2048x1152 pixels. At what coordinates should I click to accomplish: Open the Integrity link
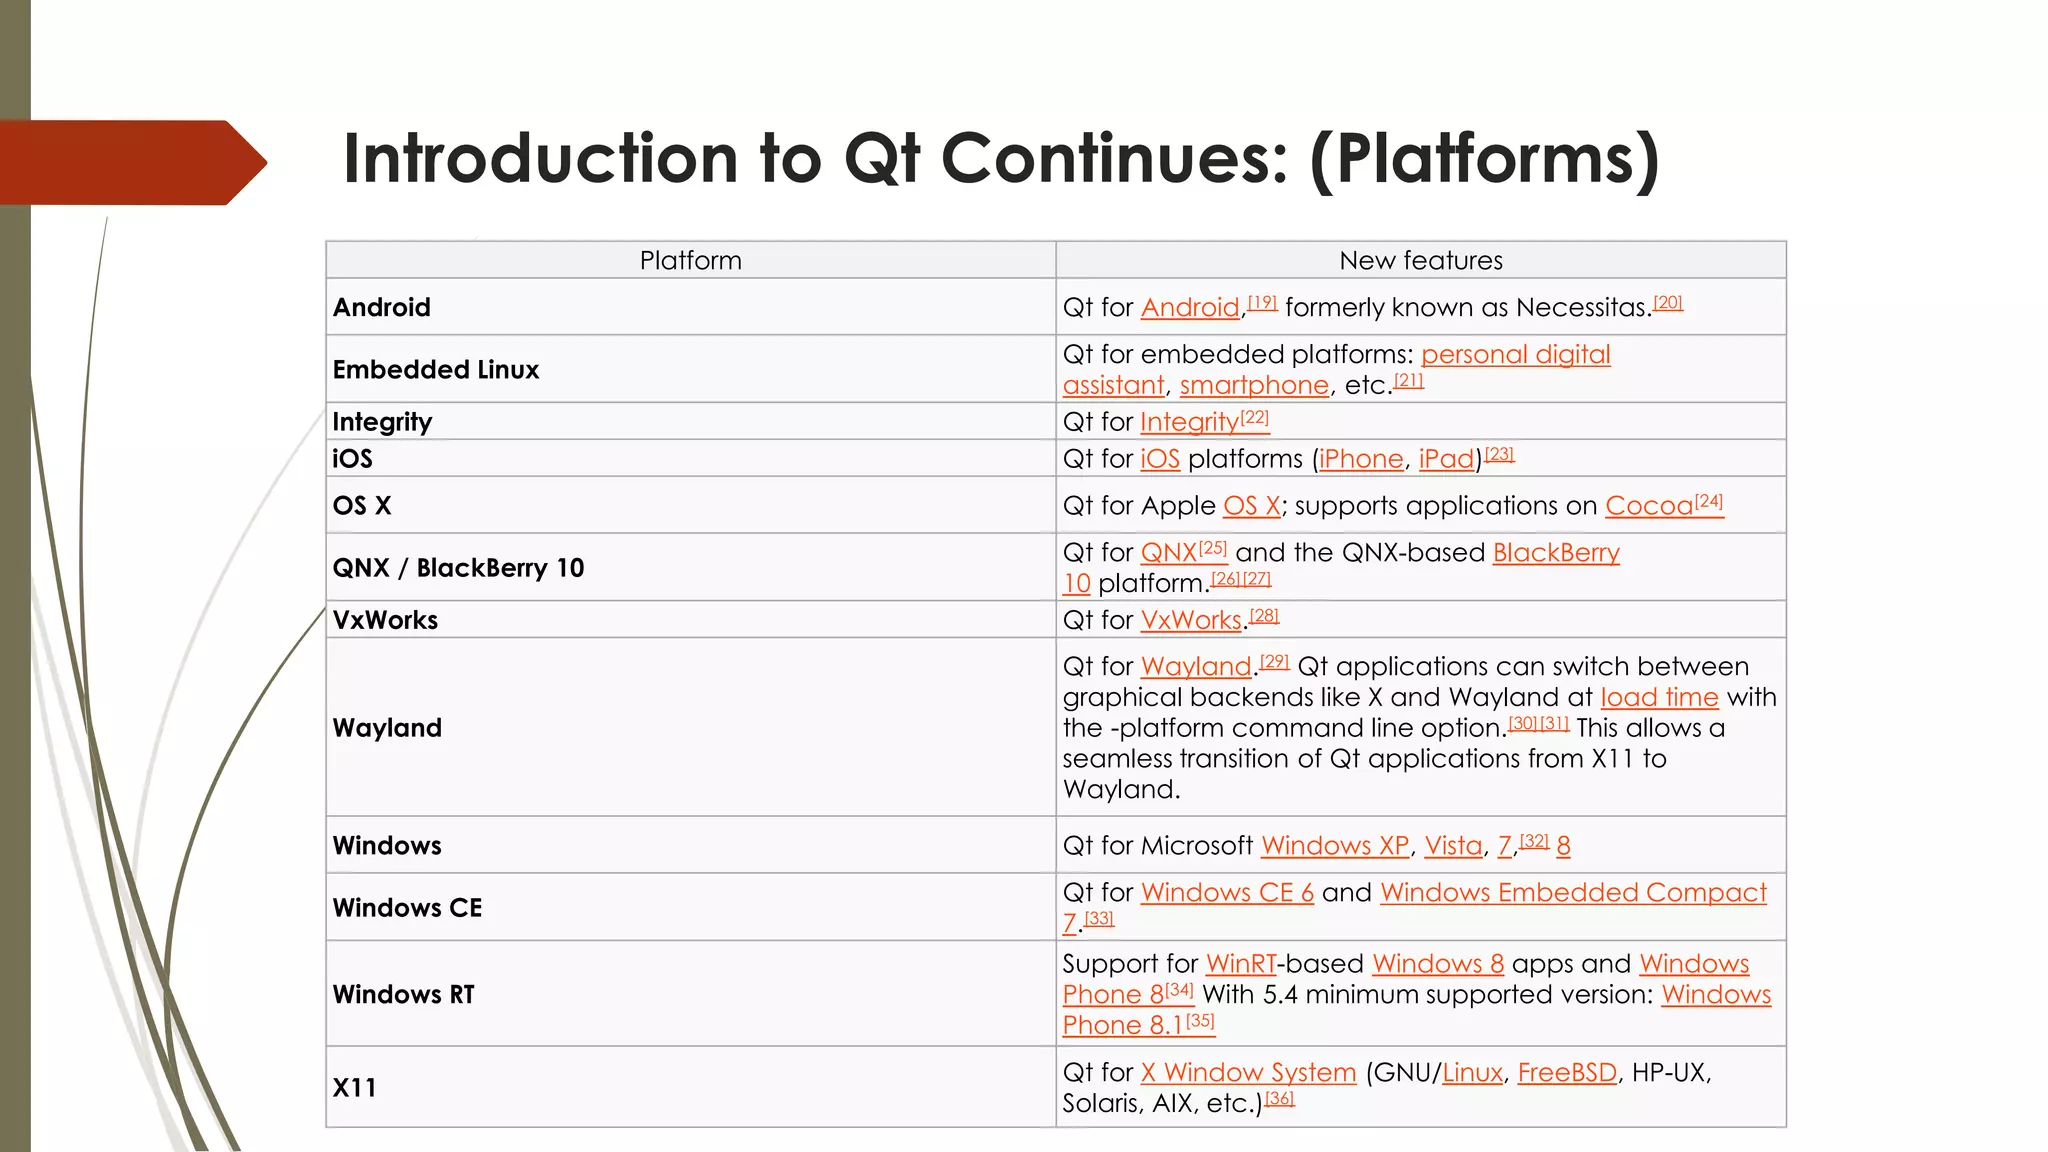[1189, 422]
